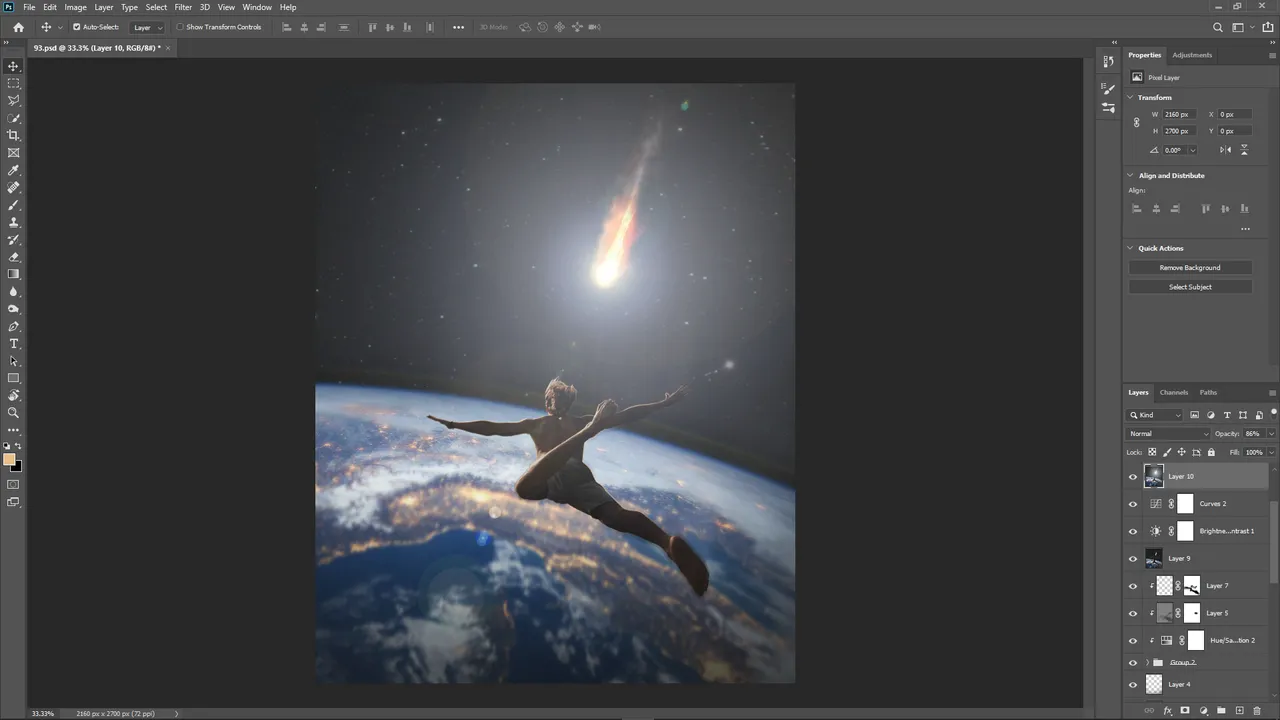Open the Opacity slider dropdown arrow
Image resolution: width=1280 pixels, height=720 pixels.
[1271, 434]
